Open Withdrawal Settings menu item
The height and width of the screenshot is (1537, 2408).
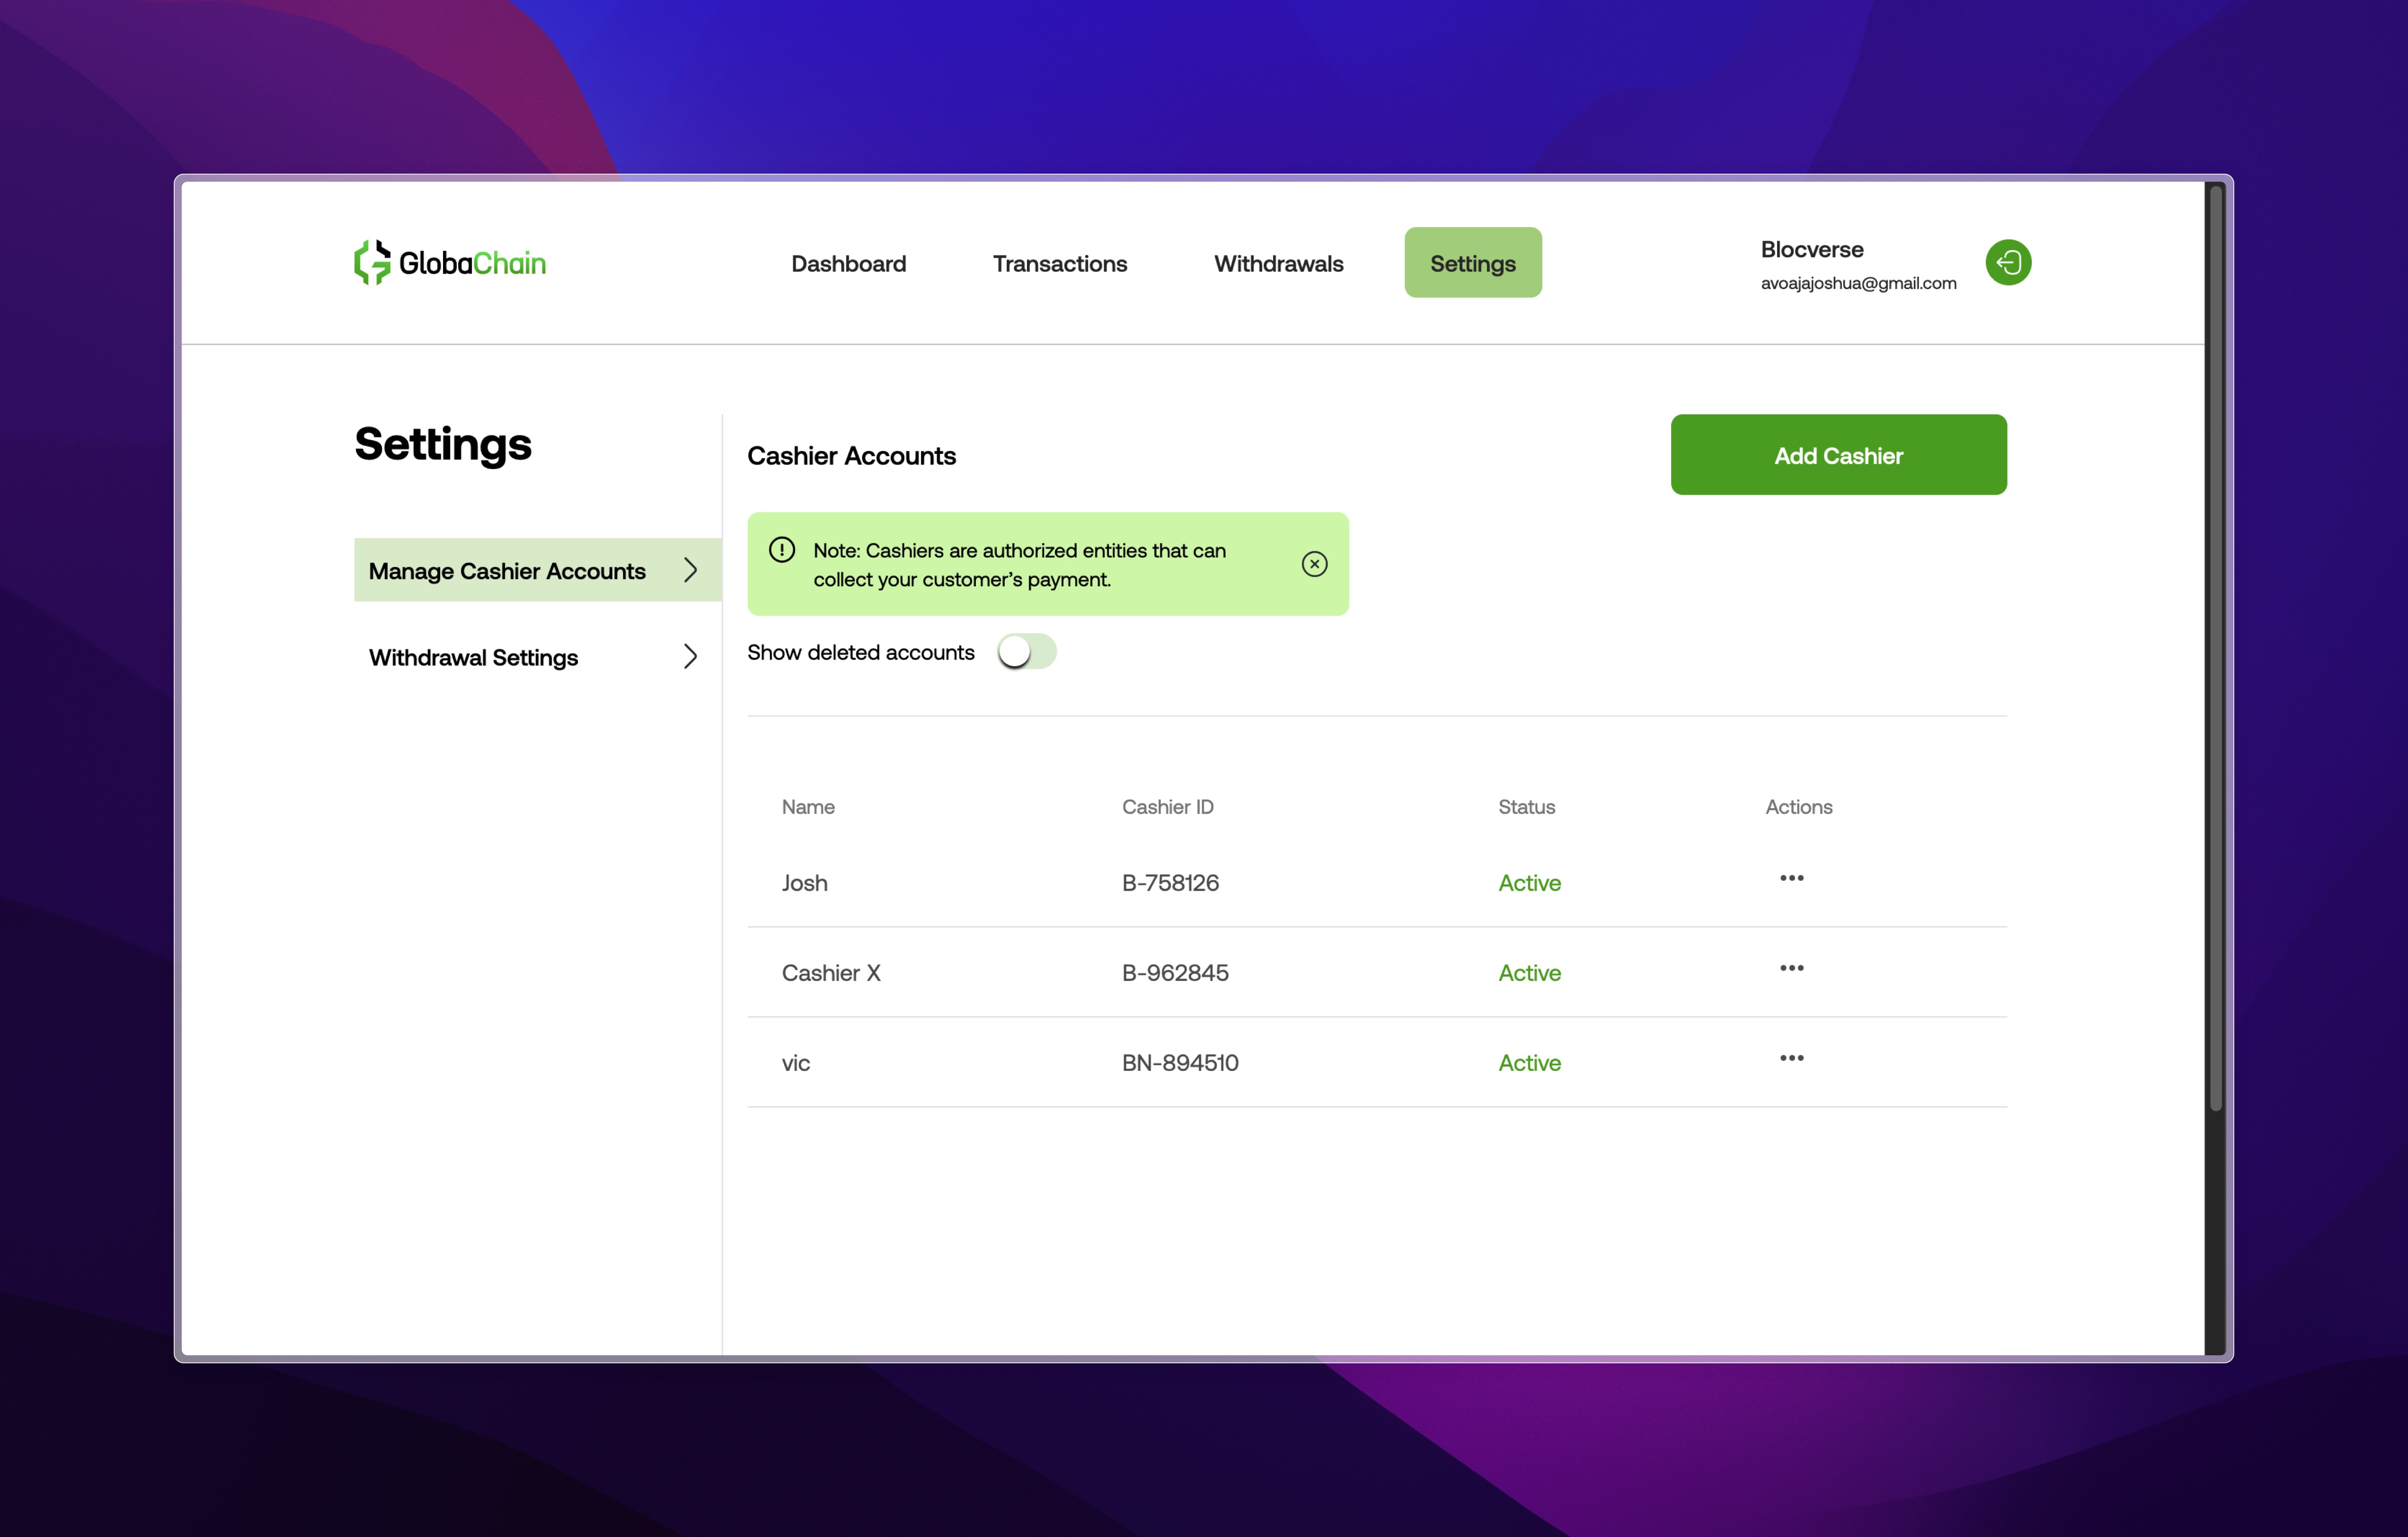pos(537,657)
